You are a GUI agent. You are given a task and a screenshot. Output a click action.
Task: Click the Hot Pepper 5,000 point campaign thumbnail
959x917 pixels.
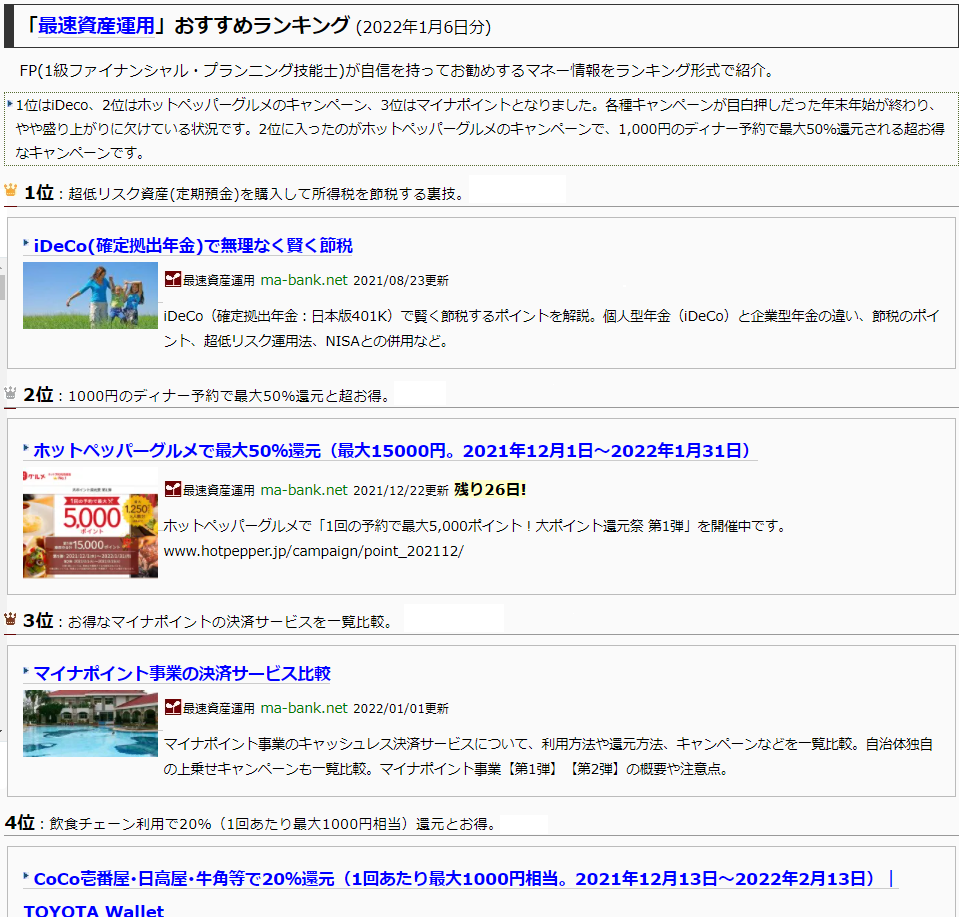[x=91, y=523]
